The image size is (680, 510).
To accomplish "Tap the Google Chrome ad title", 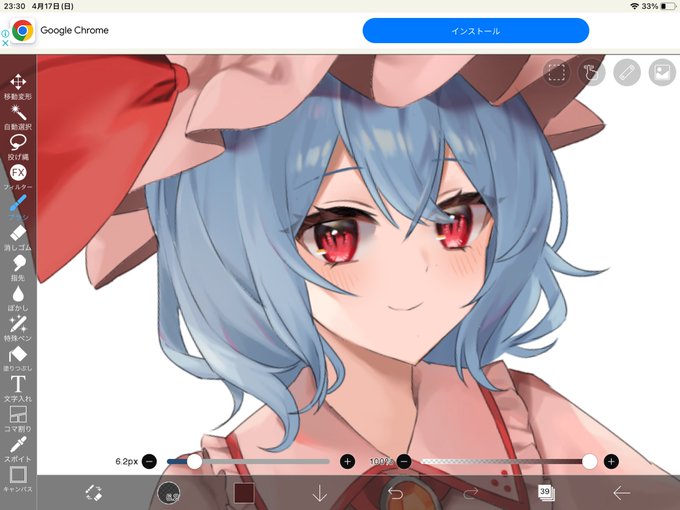I will tap(75, 30).
